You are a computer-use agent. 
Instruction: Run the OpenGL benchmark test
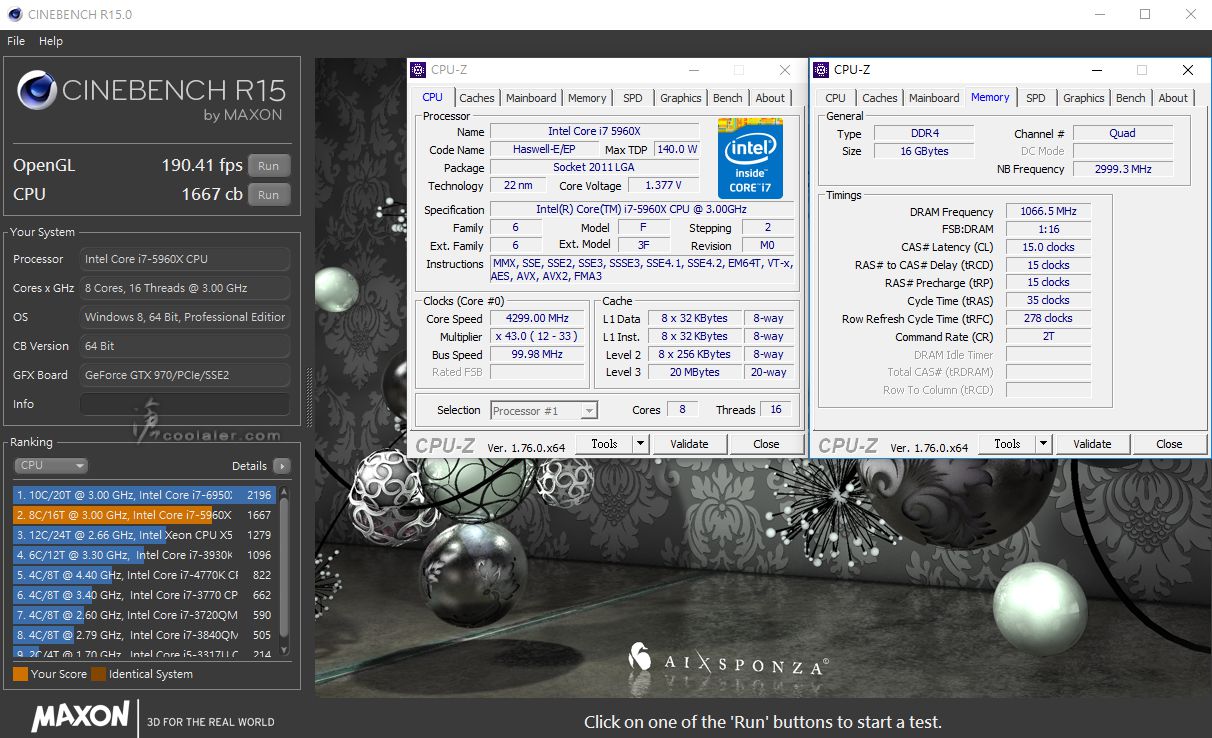click(268, 166)
